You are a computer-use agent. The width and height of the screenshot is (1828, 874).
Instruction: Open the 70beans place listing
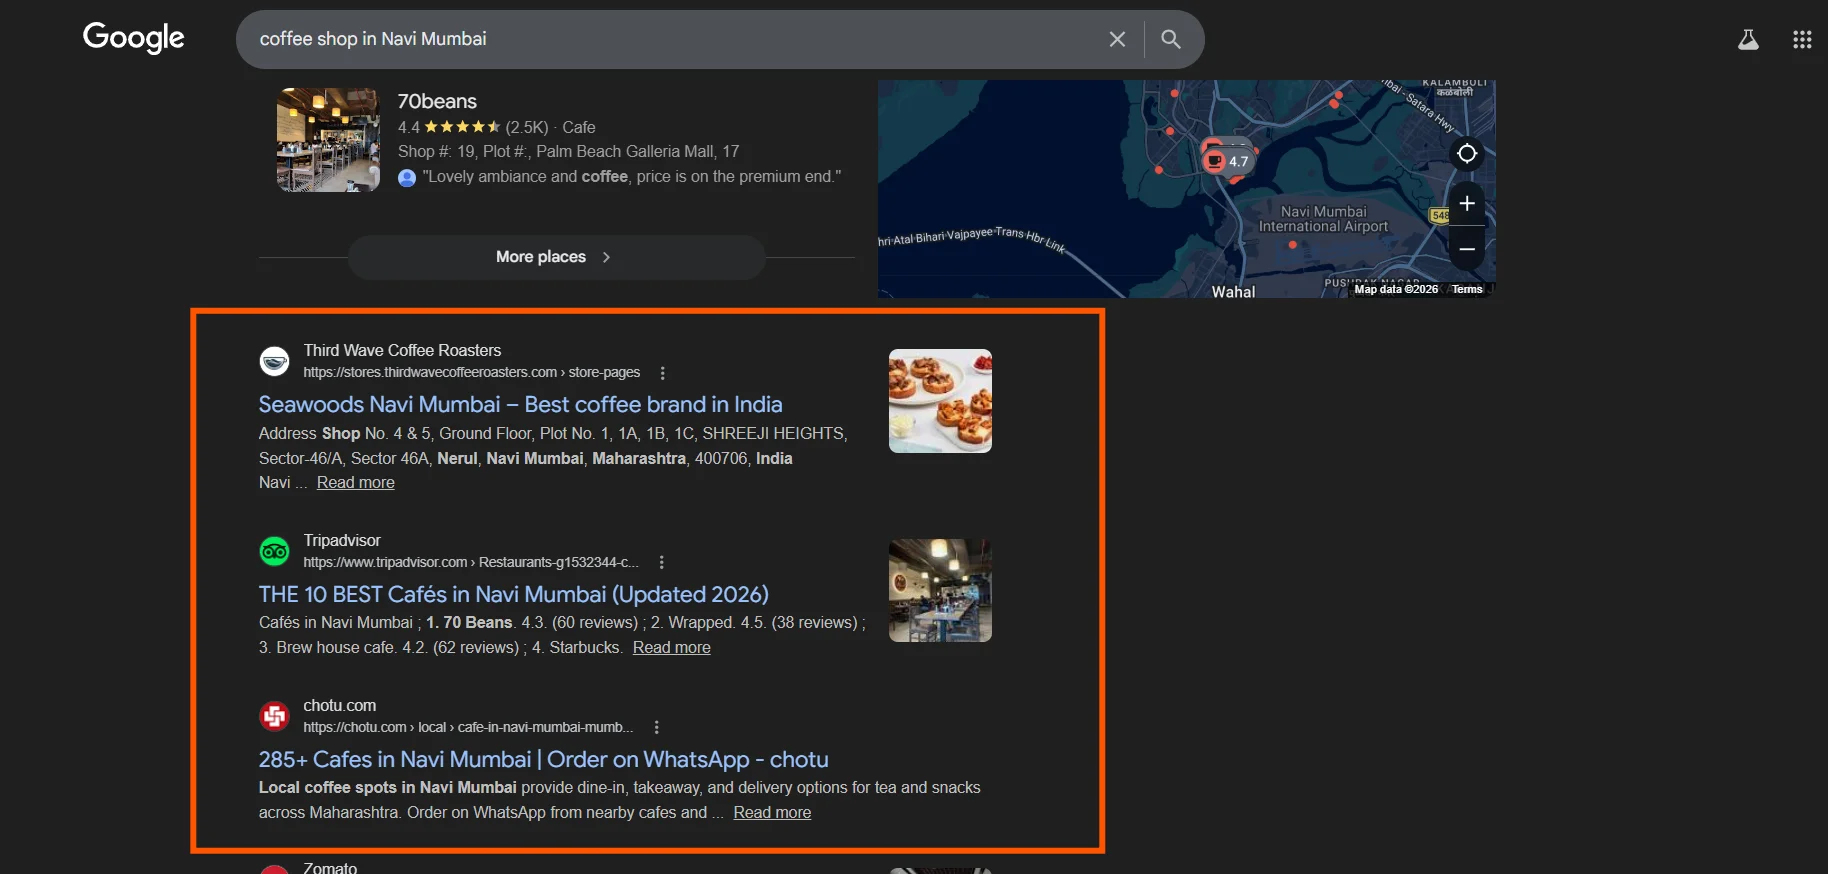[437, 101]
